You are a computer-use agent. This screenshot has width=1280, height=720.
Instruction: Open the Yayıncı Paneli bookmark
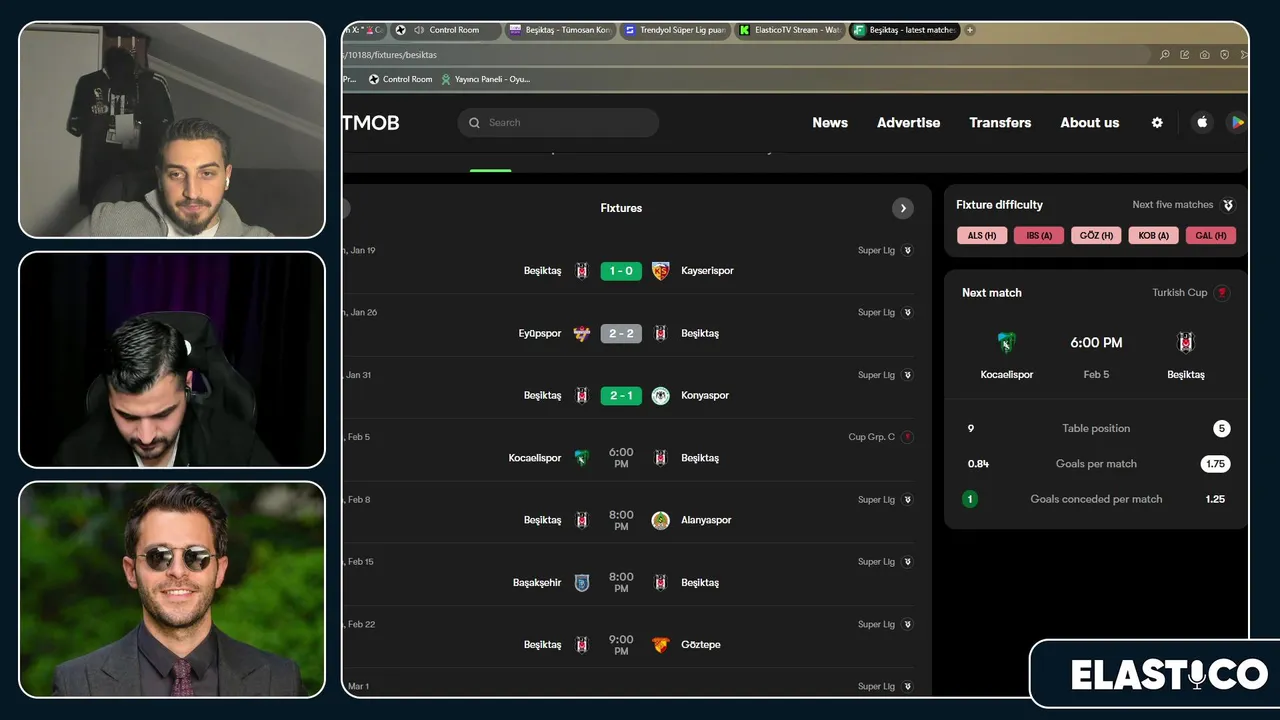point(486,79)
